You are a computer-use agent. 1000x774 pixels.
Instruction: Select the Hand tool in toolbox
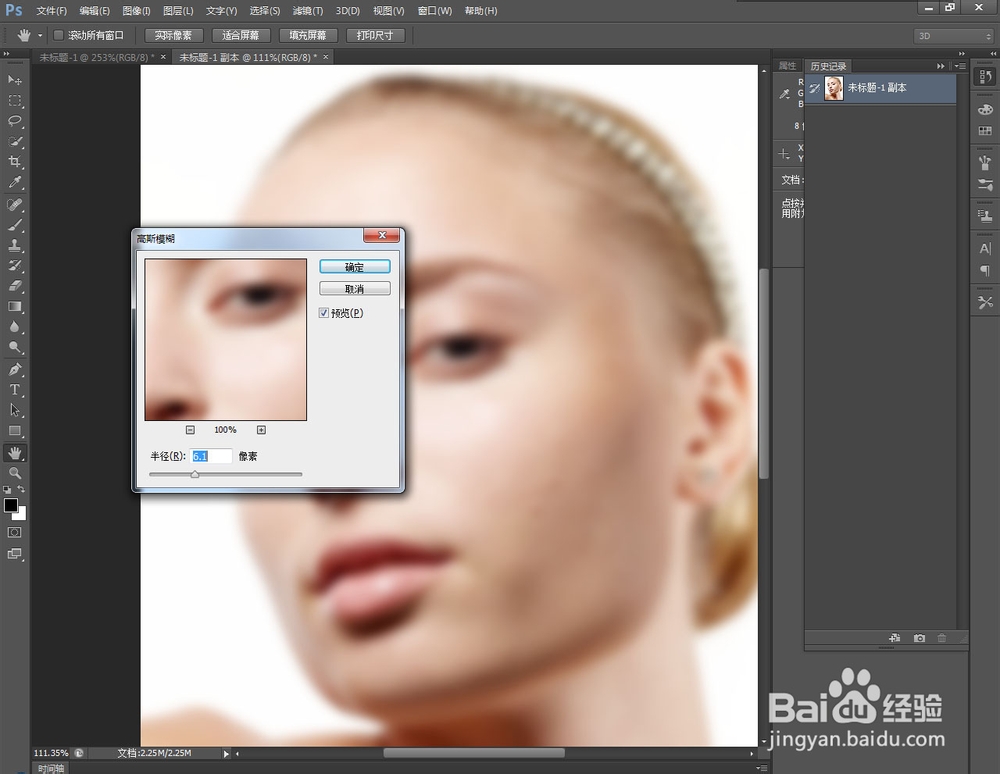14,453
